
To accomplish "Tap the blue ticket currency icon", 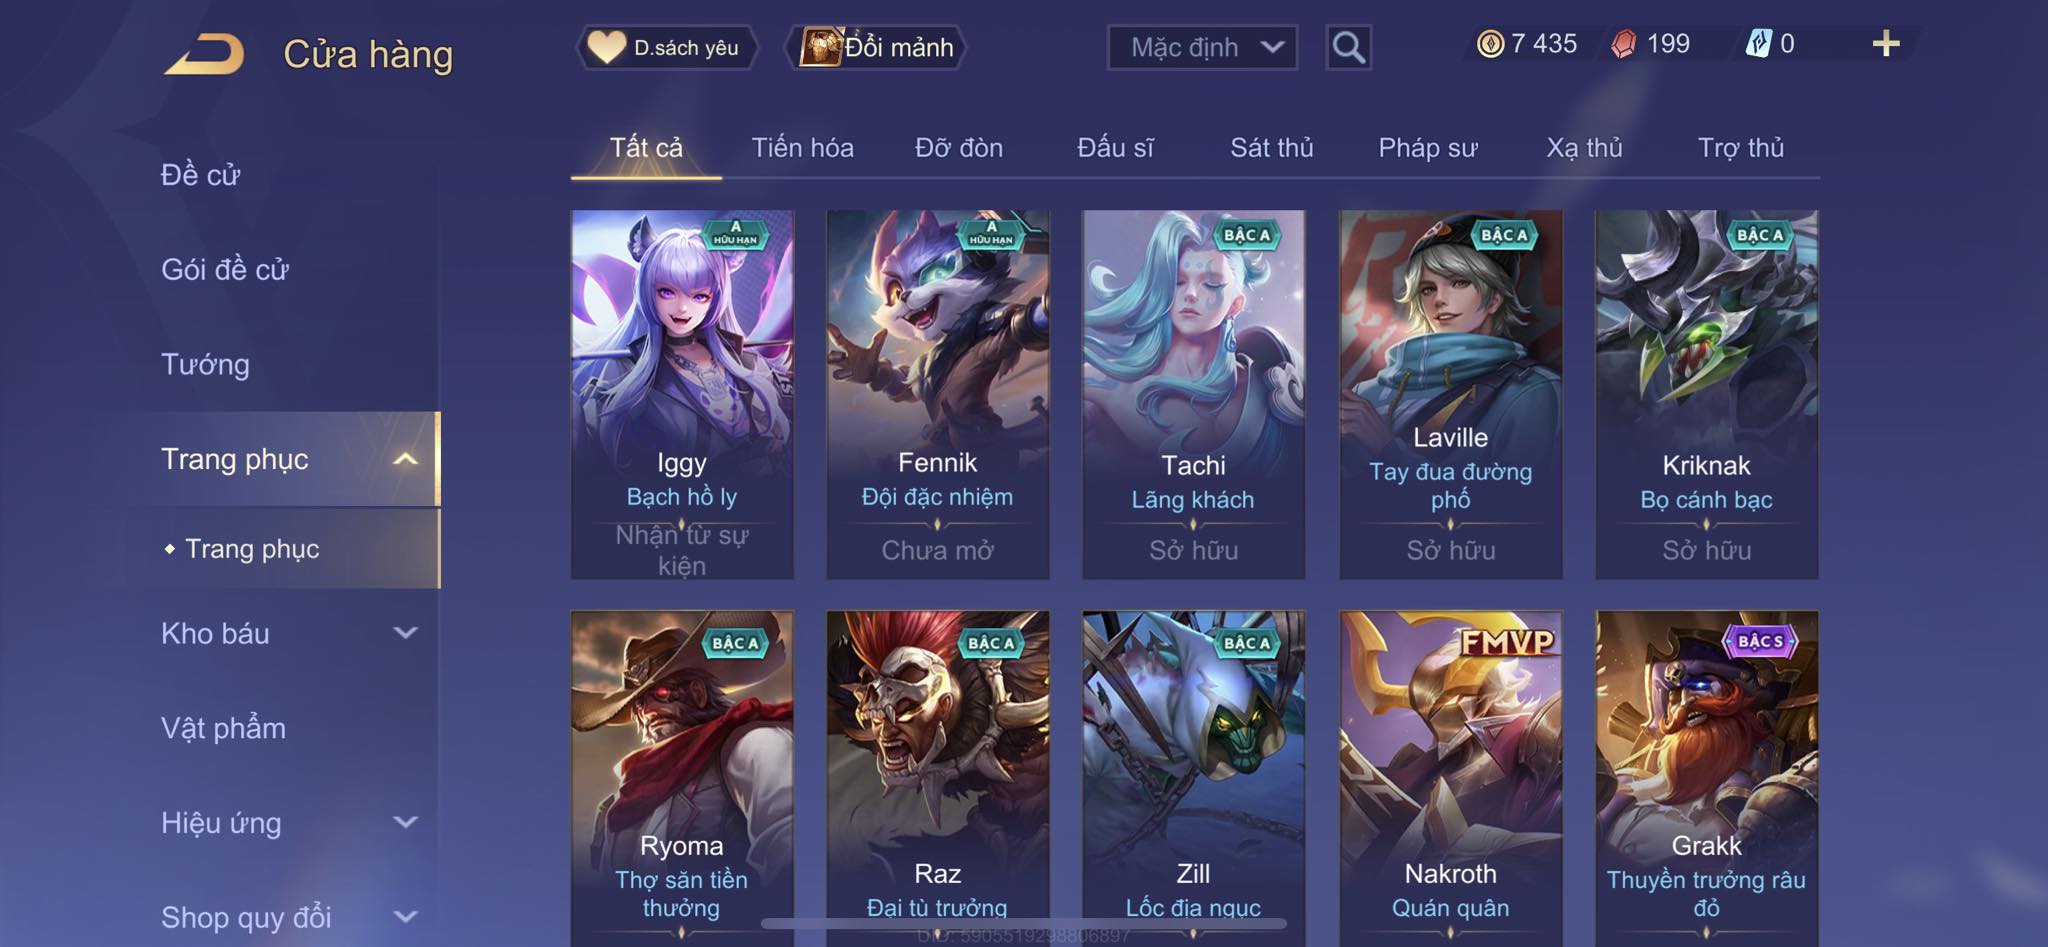I will (1758, 44).
